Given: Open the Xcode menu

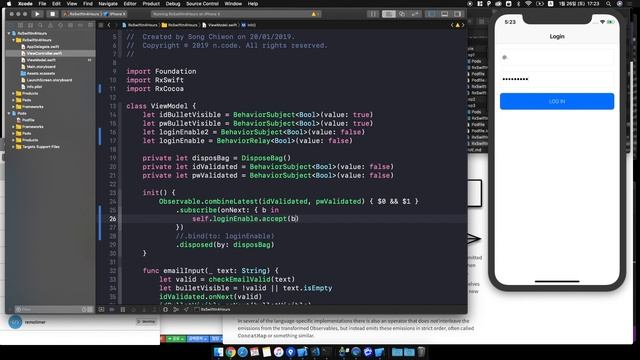Looking at the screenshot, I should pyautogui.click(x=25, y=4).
